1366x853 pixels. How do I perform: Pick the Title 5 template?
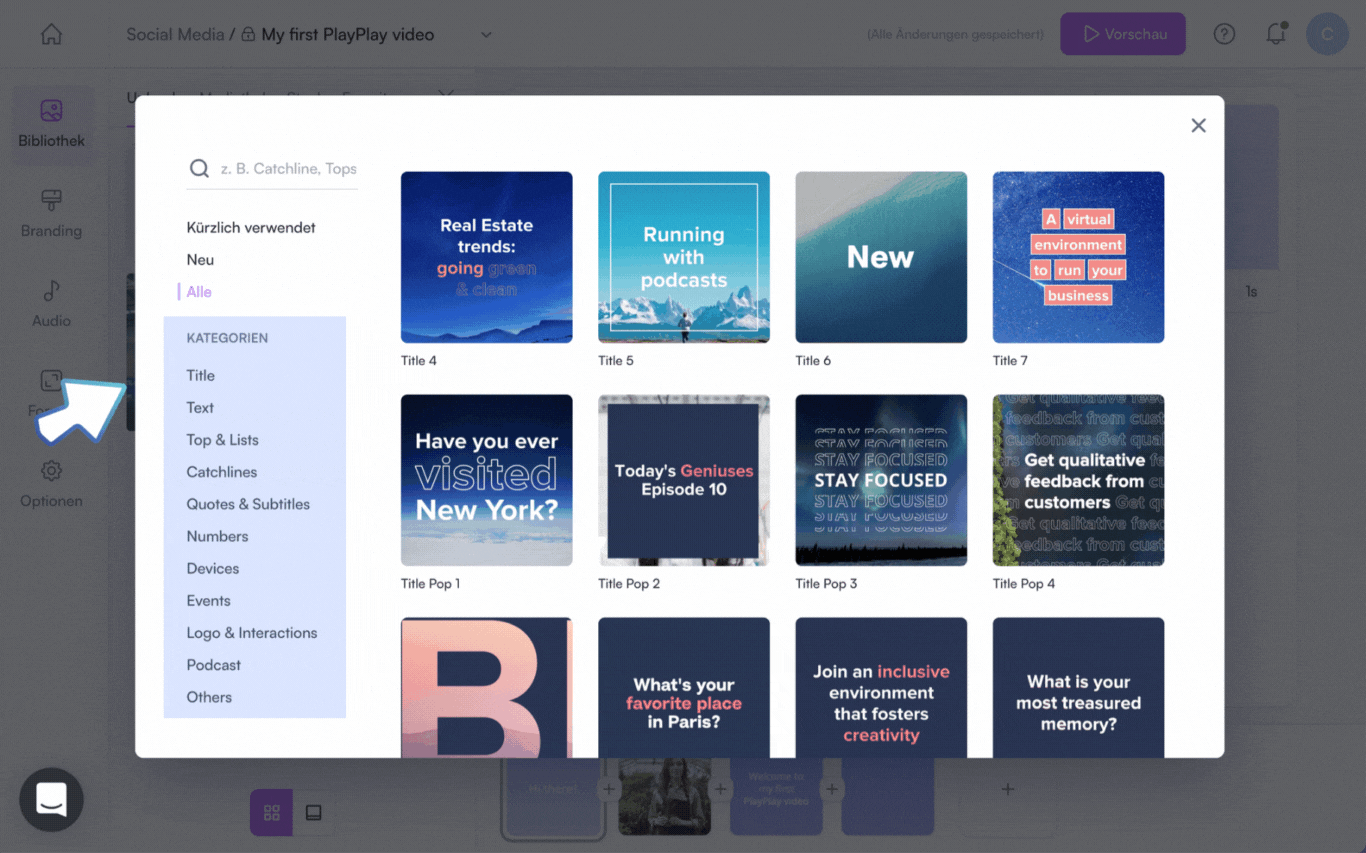684,257
